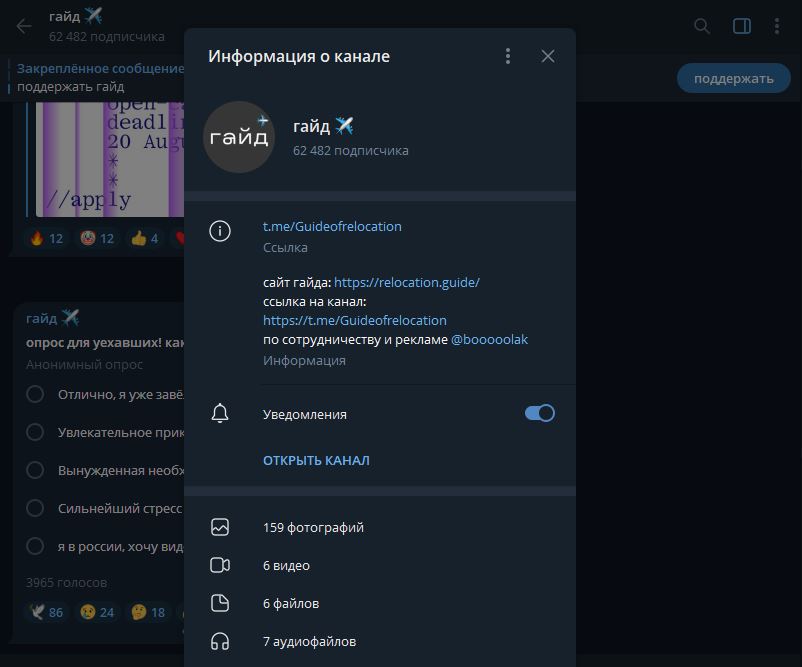Click the info icon beside the channel link
Viewport: 802px width, 667px height.
[222, 226]
